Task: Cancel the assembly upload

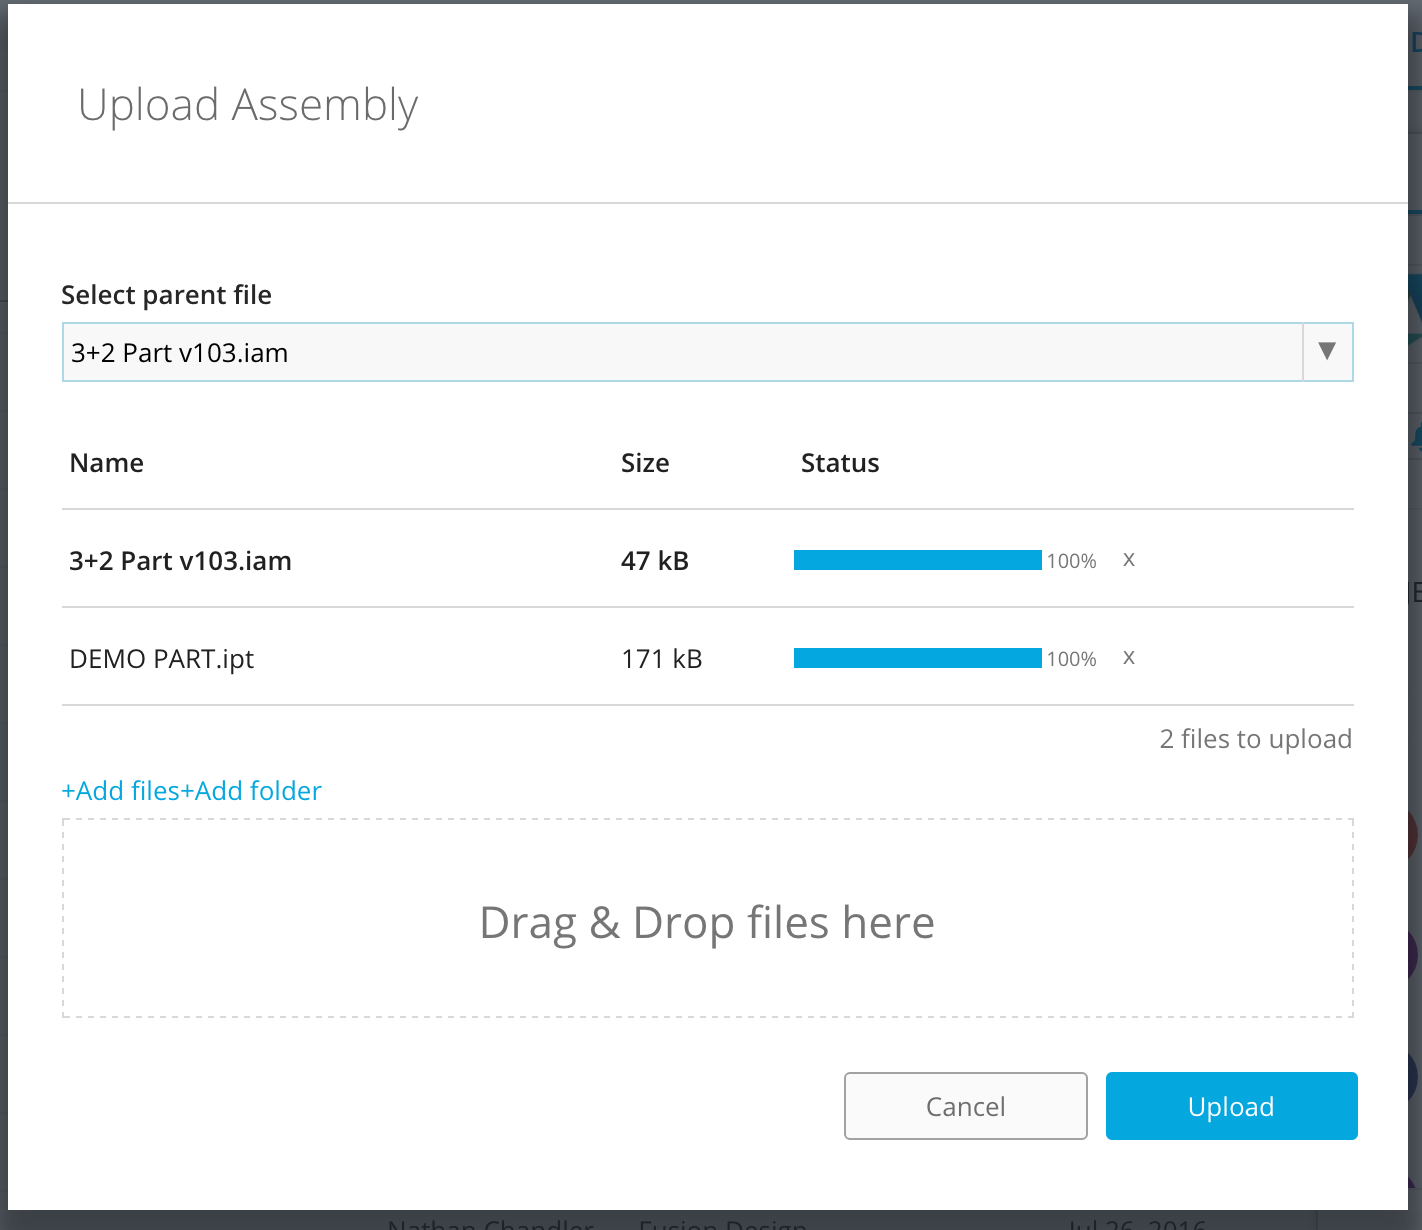Action: point(966,1106)
